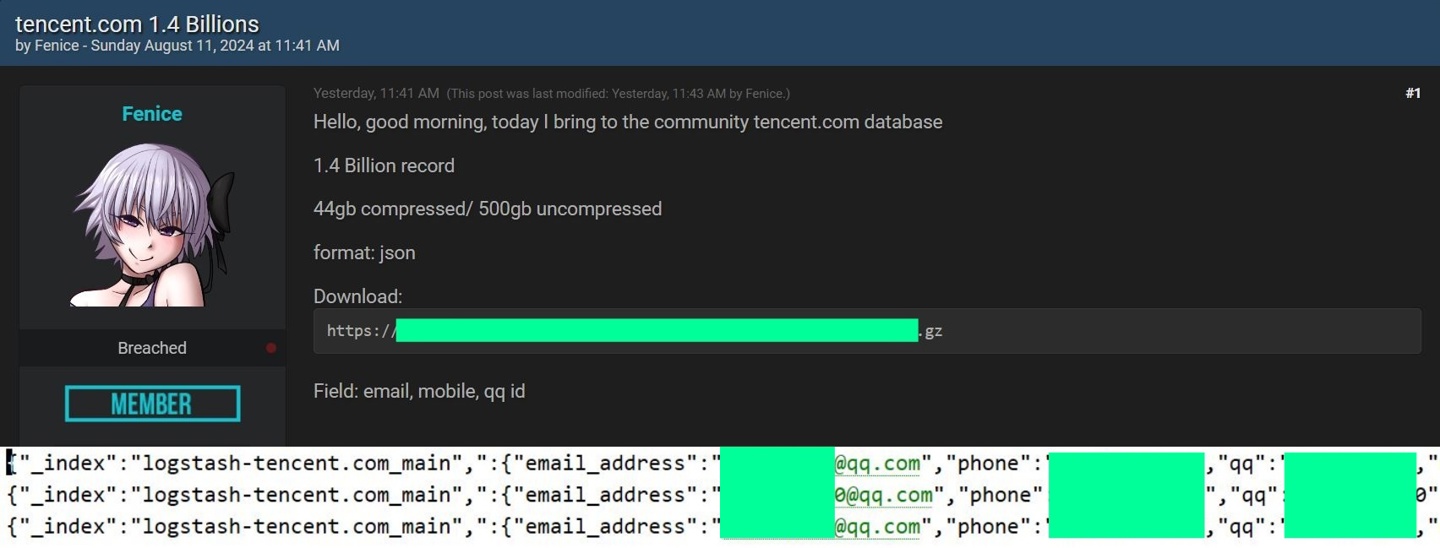
Task: Click the green redacted download URL bar
Action: pos(657,331)
